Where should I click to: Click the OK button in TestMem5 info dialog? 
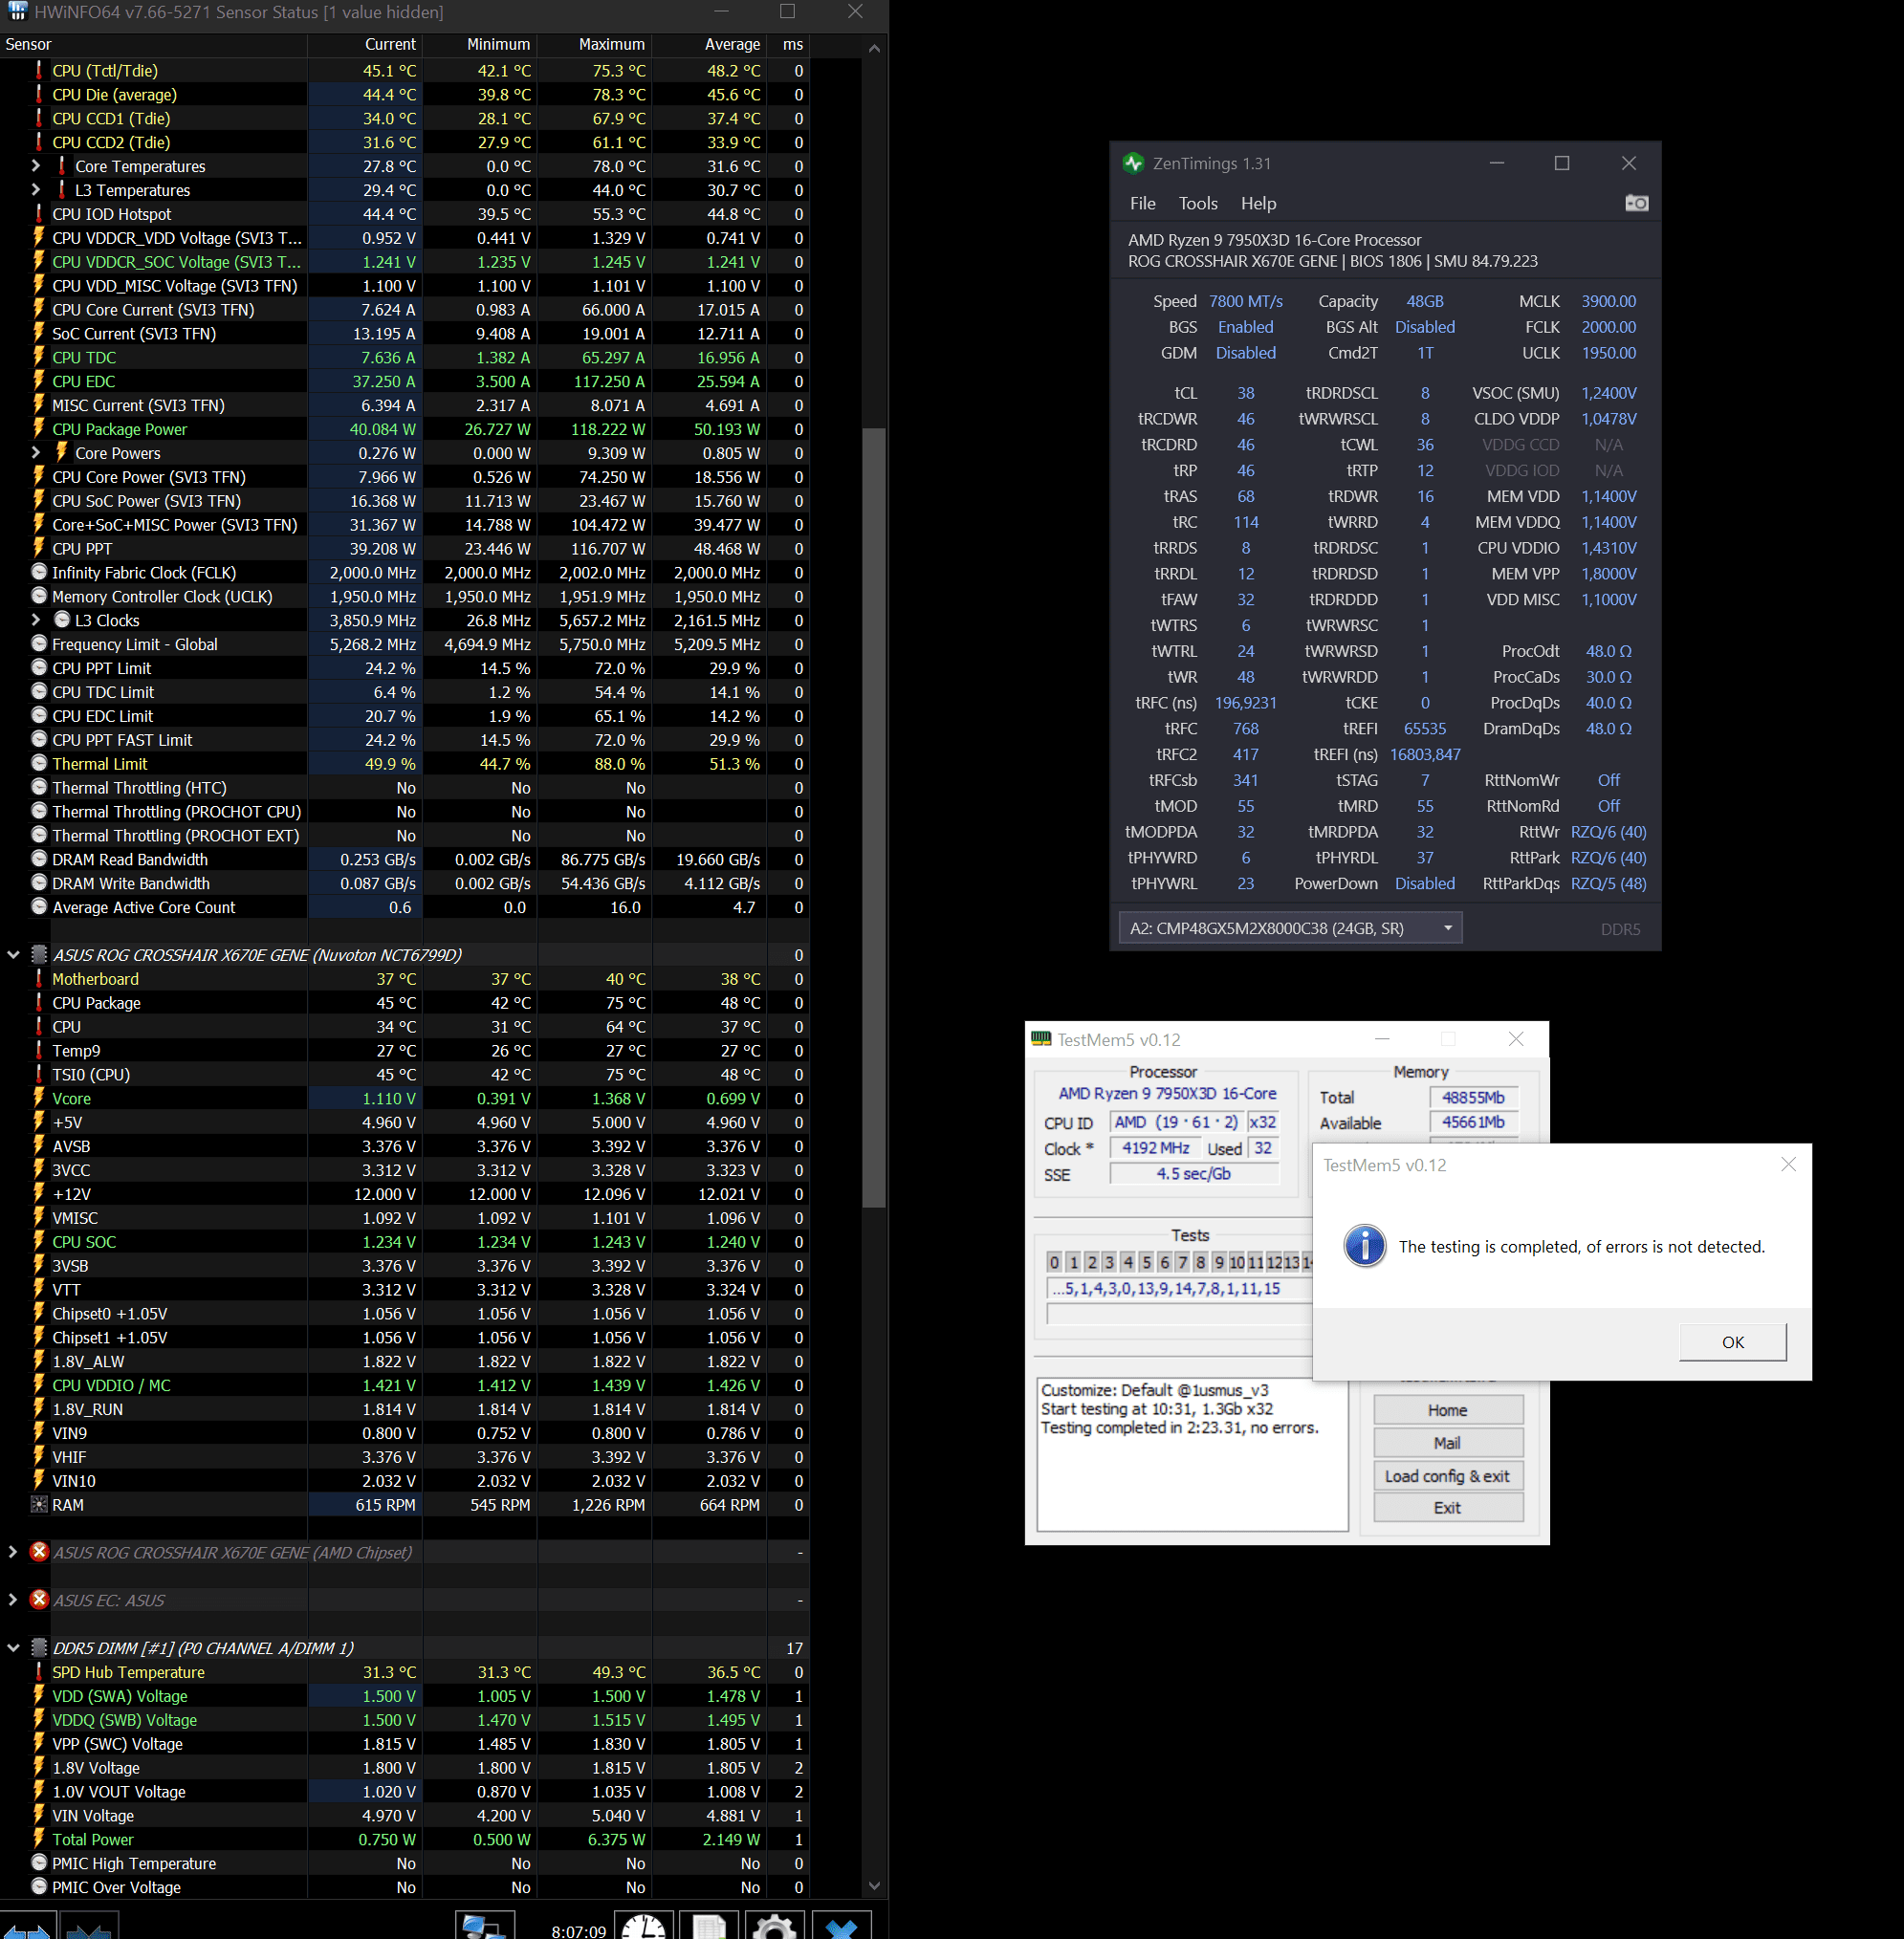1733,1340
